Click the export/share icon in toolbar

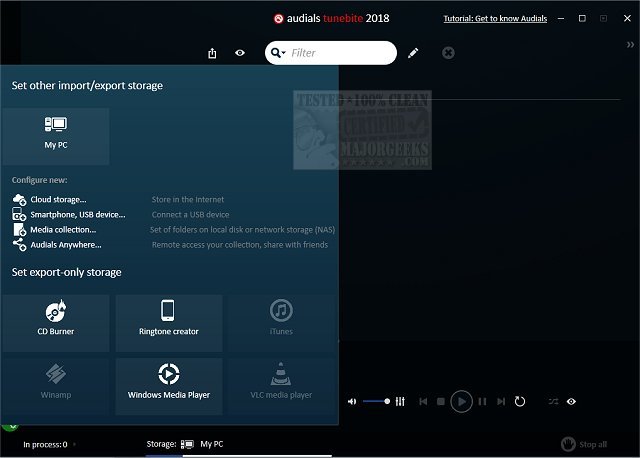[212, 53]
